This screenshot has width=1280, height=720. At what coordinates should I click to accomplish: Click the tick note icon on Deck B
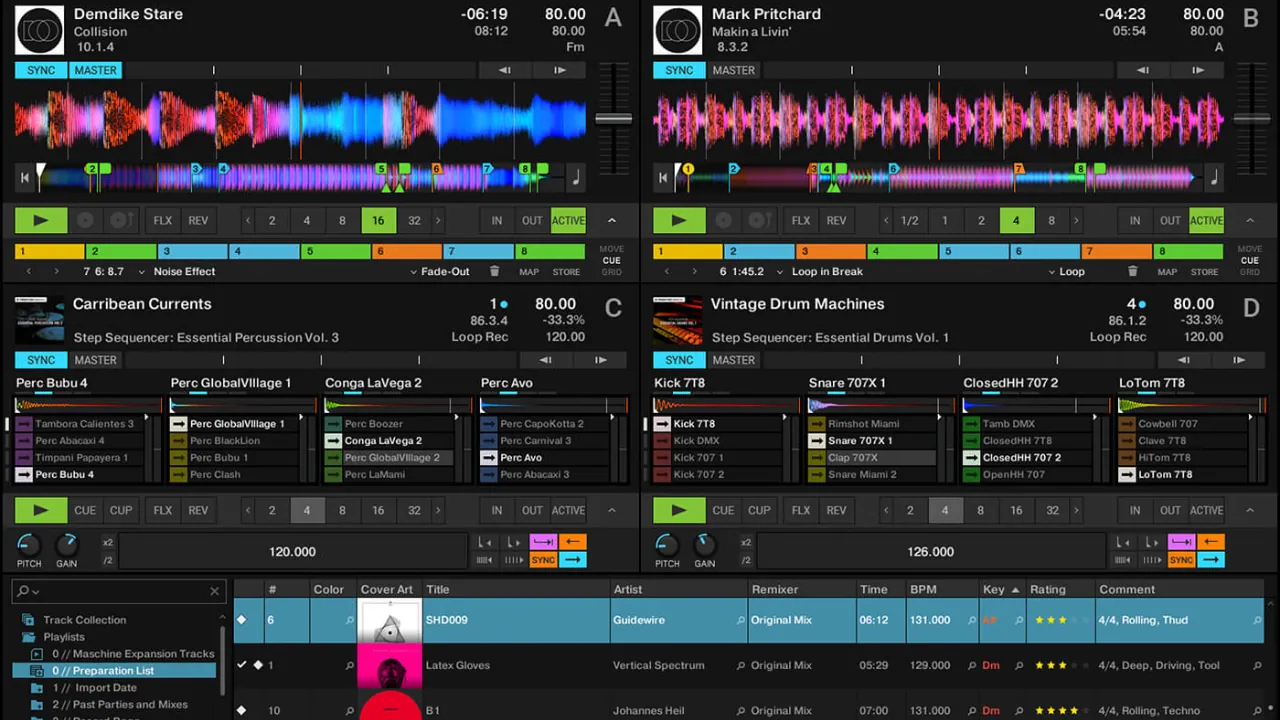tap(1214, 178)
